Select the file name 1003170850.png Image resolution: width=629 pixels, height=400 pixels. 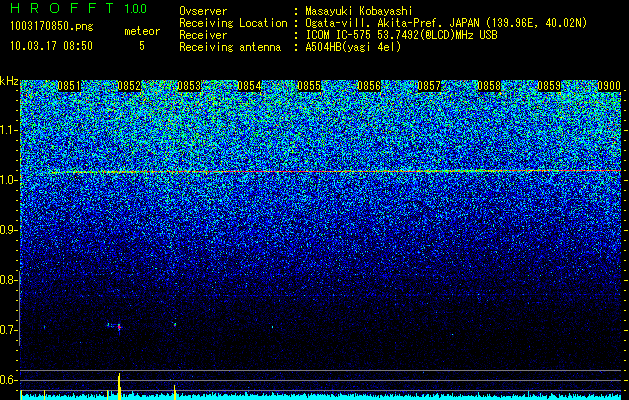tap(52, 27)
